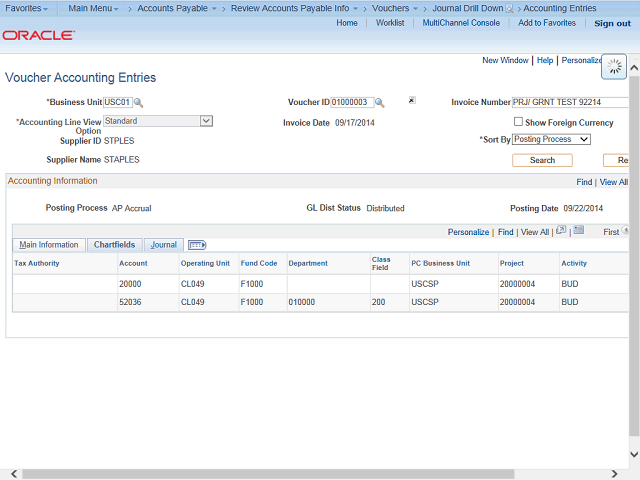
Task: Click Personalize Page link at top
Action: tap(581, 60)
